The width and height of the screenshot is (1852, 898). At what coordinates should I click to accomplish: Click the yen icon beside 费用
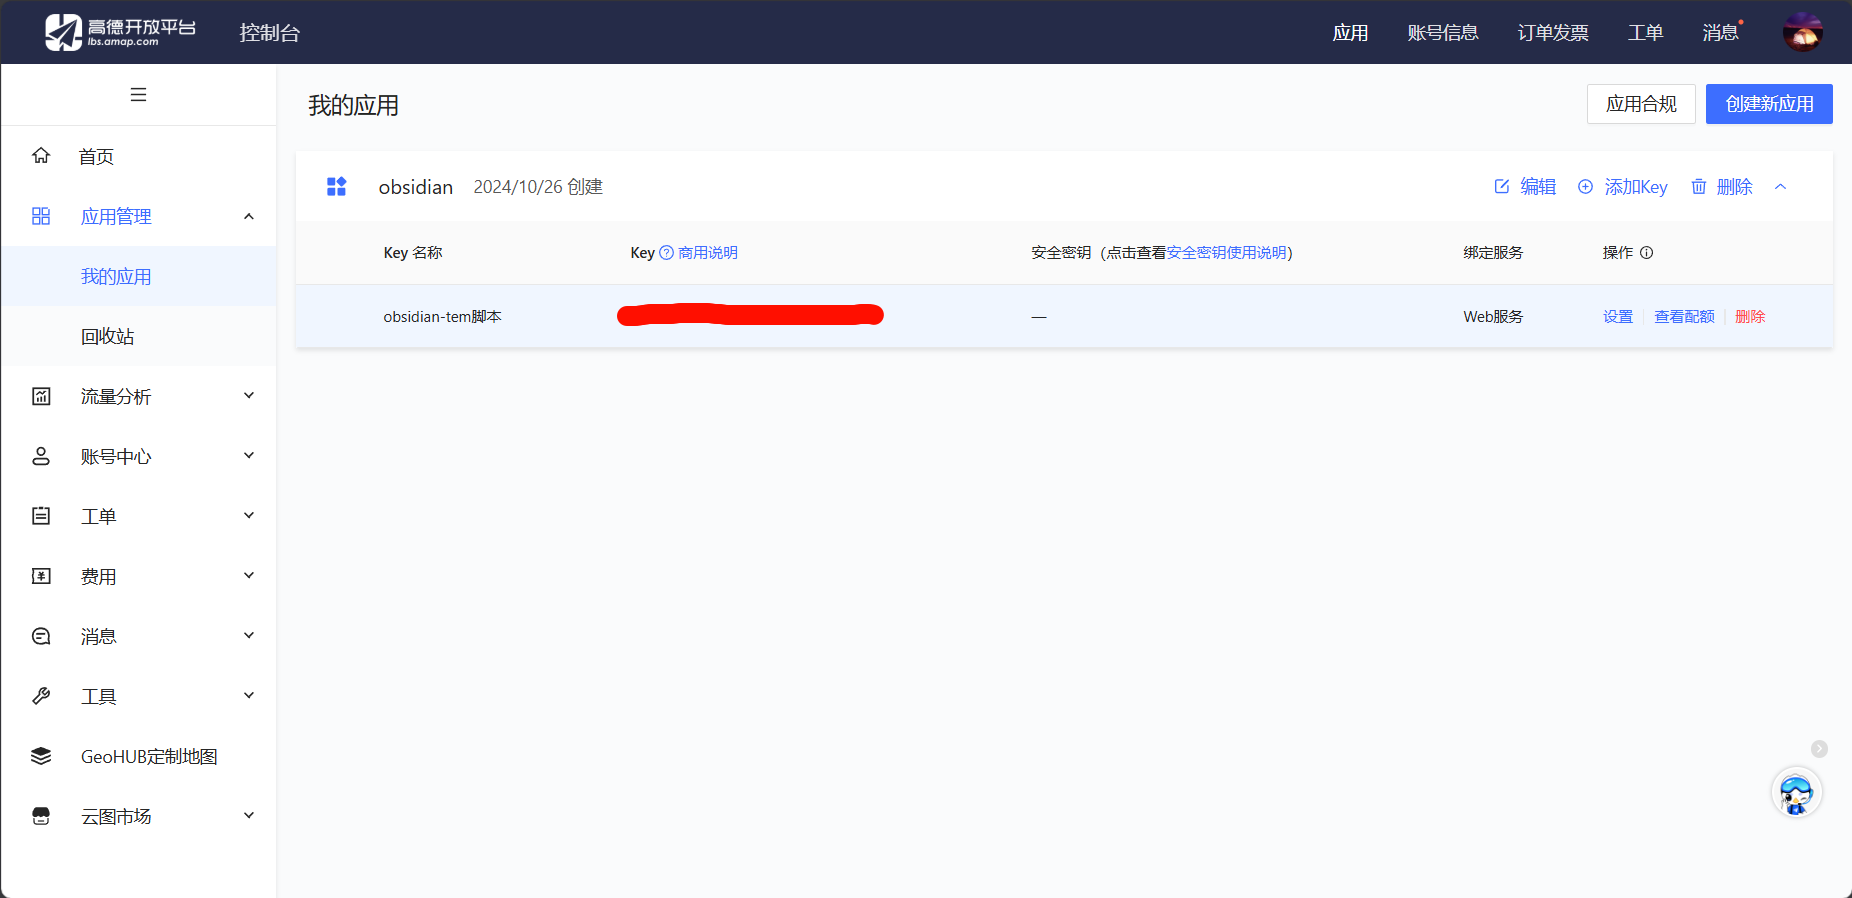(41, 576)
